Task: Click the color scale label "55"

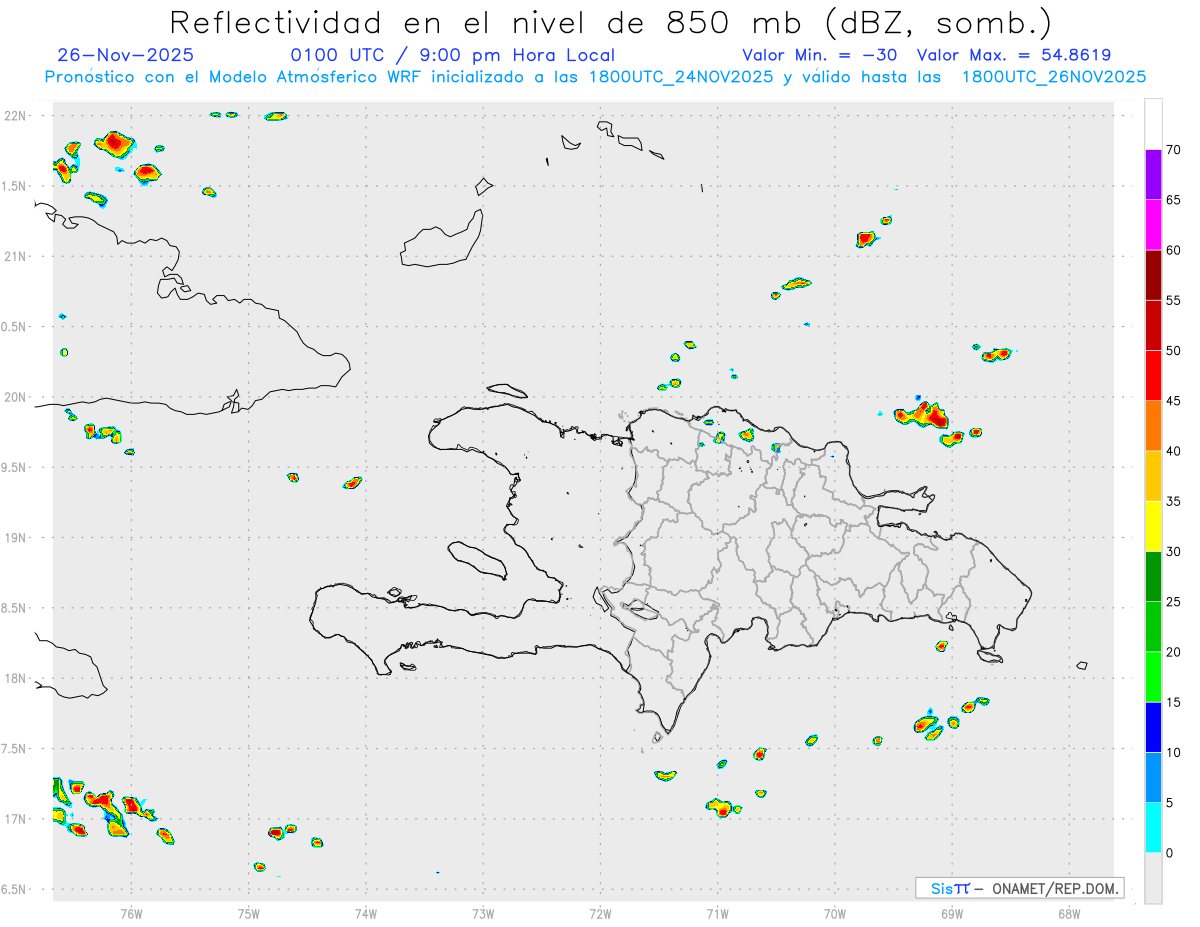Action: 1173,301
